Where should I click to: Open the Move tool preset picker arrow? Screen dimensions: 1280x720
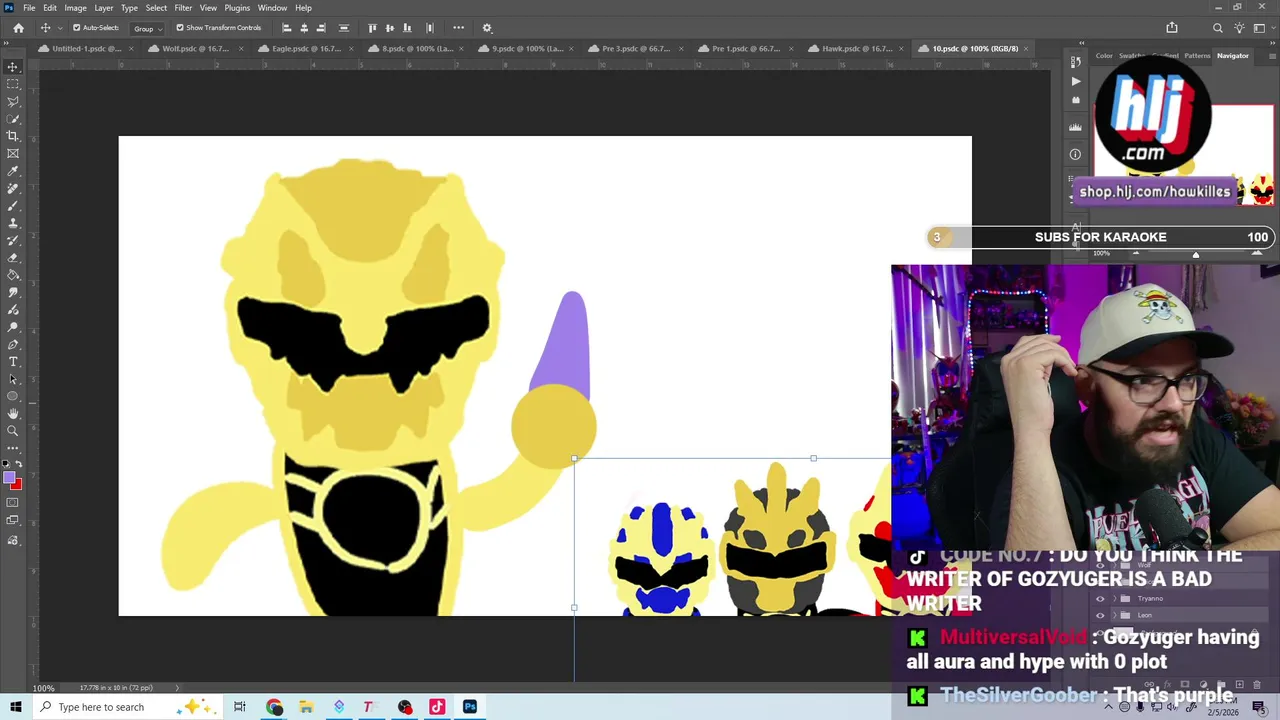click(60, 28)
